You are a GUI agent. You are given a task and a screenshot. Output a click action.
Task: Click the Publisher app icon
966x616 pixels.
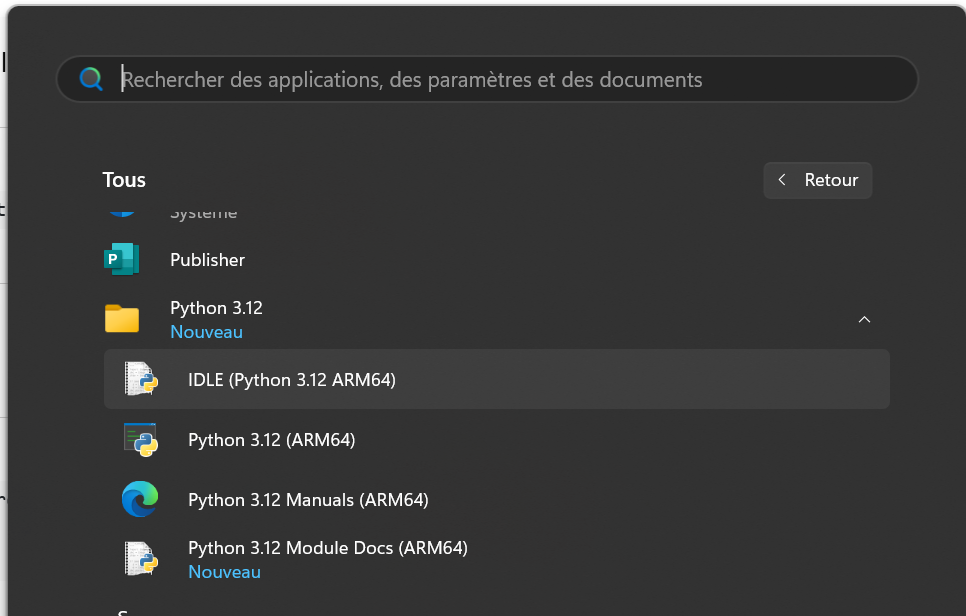[122, 260]
